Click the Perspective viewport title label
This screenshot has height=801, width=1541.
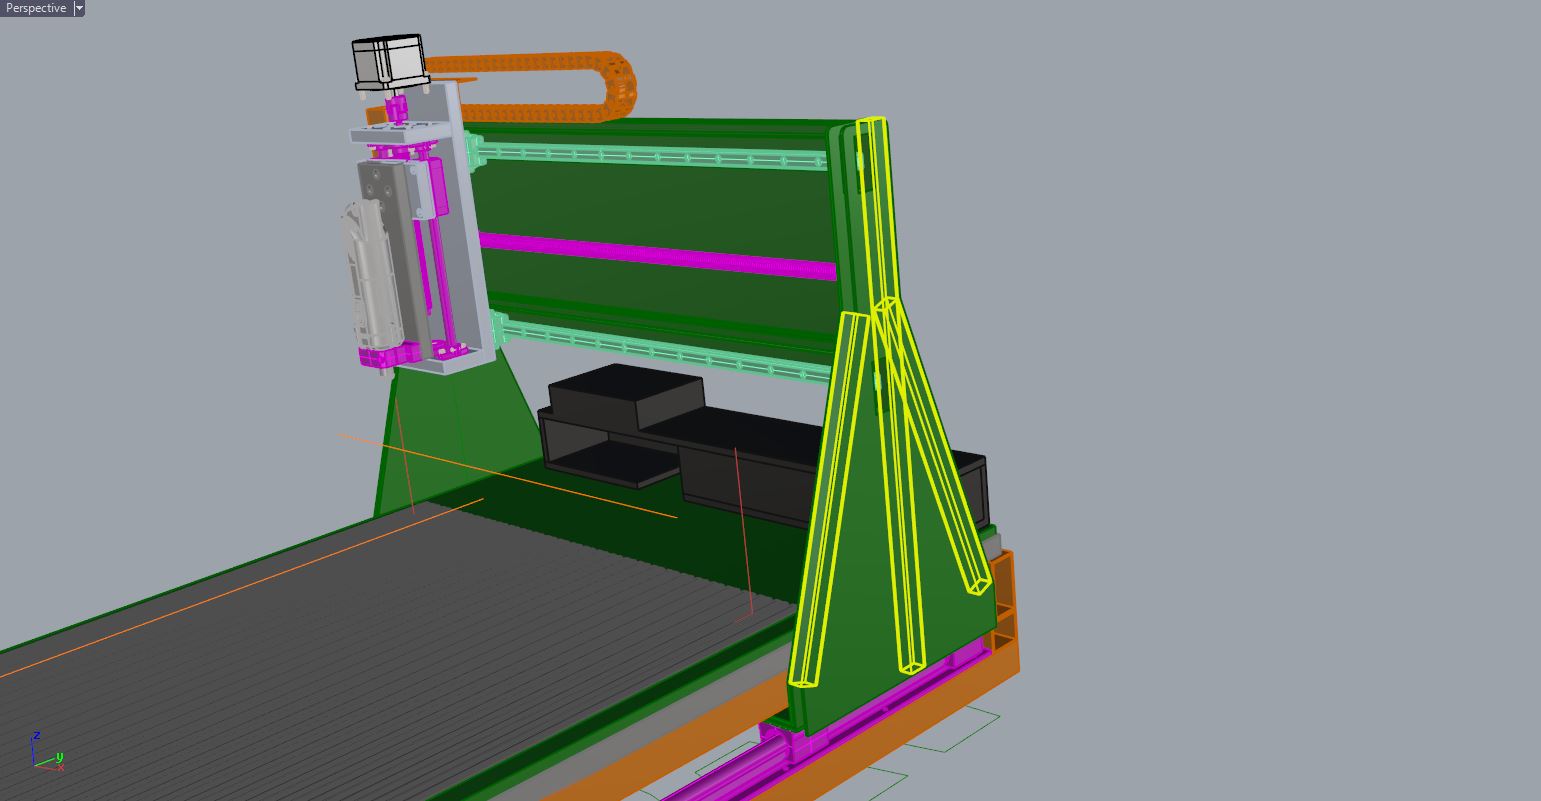(36, 8)
